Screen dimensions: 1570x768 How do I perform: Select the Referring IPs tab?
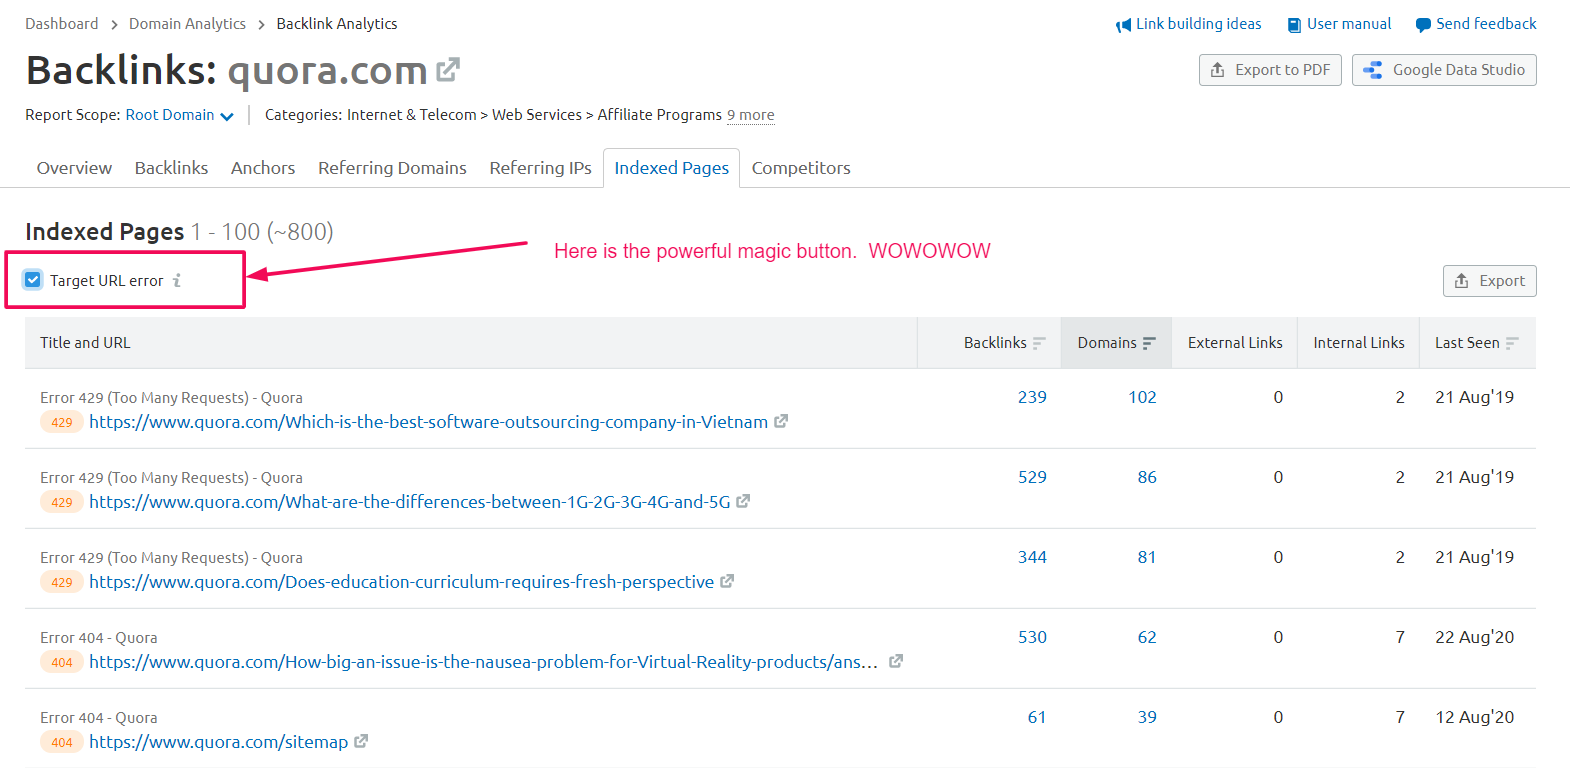click(541, 168)
